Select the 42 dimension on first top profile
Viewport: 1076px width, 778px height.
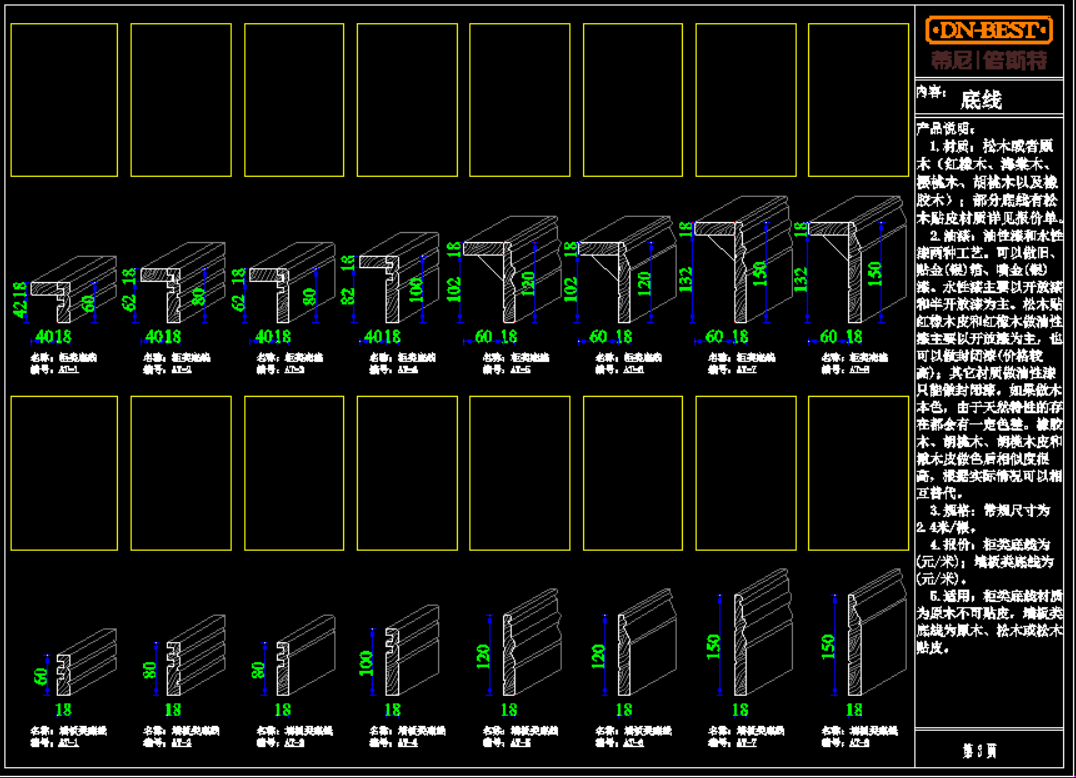pyautogui.click(x=19, y=306)
